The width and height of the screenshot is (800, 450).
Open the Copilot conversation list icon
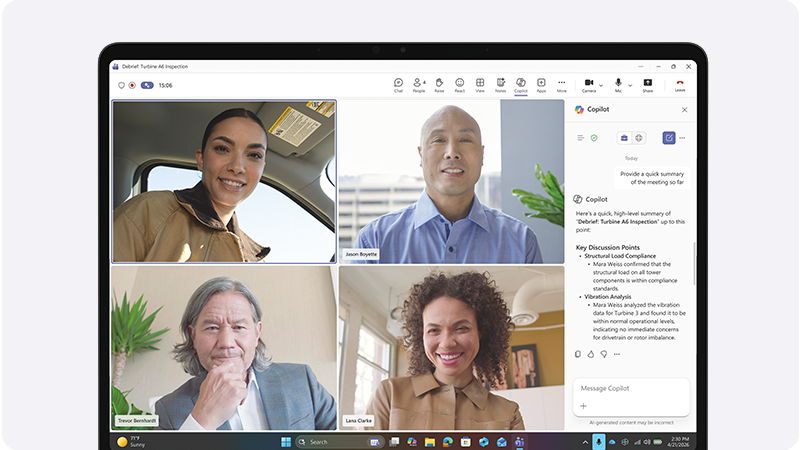click(581, 138)
